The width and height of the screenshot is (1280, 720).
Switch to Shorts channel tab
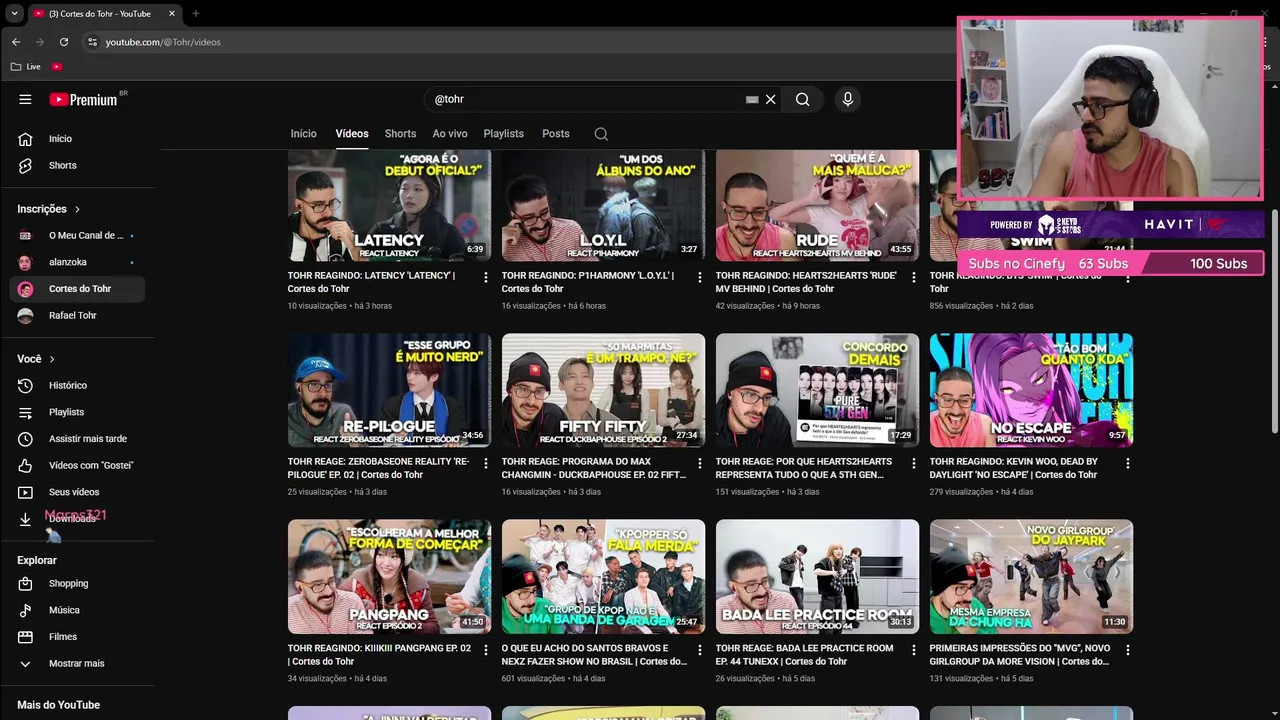tap(400, 134)
